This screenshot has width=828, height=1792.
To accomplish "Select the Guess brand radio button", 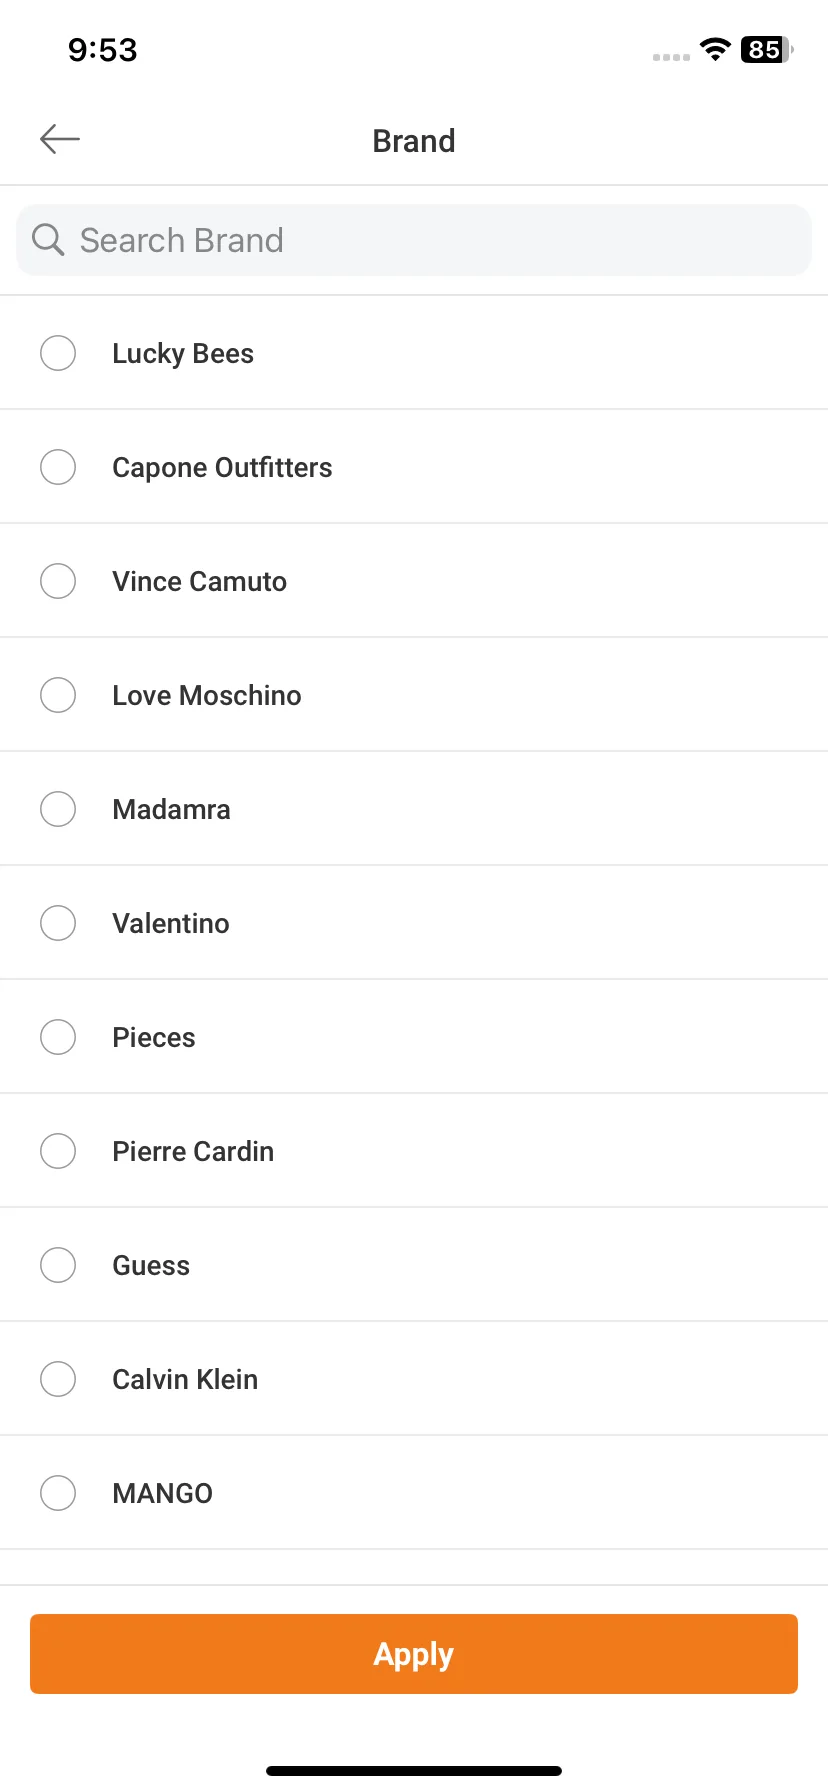I will coord(58,1265).
